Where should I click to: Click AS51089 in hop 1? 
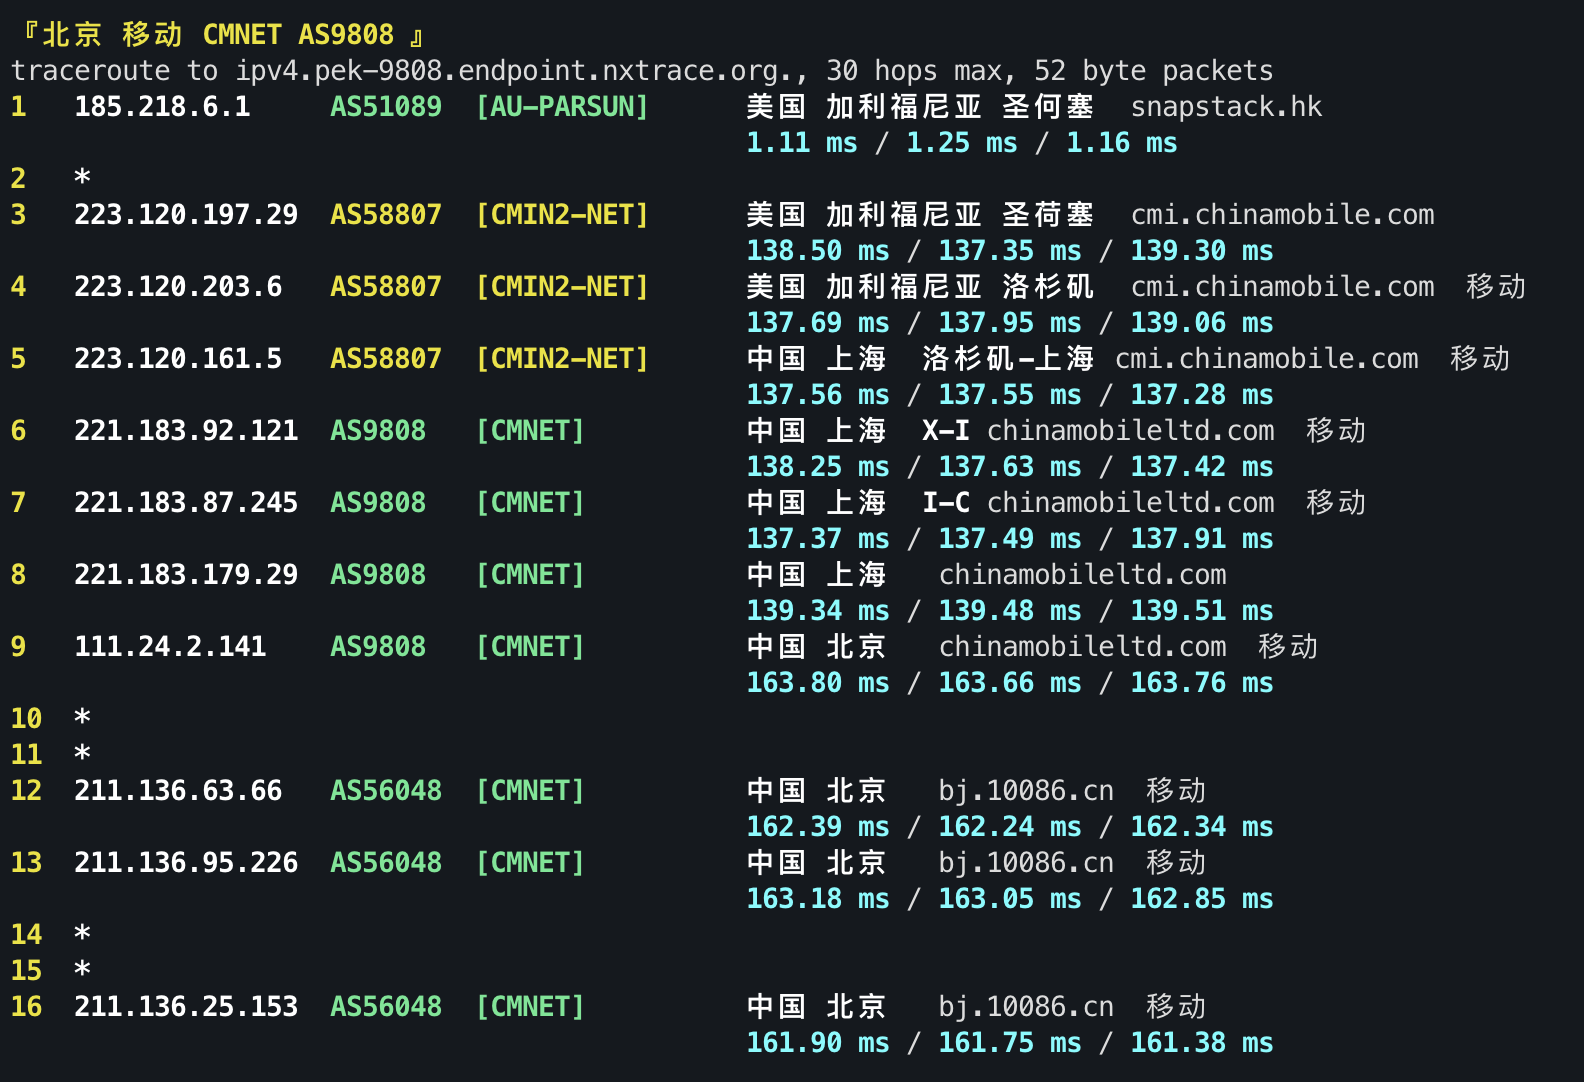tap(386, 107)
